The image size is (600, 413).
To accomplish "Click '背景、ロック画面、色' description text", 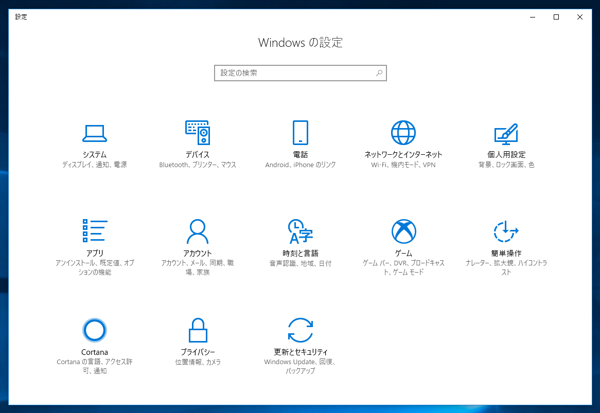I will (x=506, y=165).
